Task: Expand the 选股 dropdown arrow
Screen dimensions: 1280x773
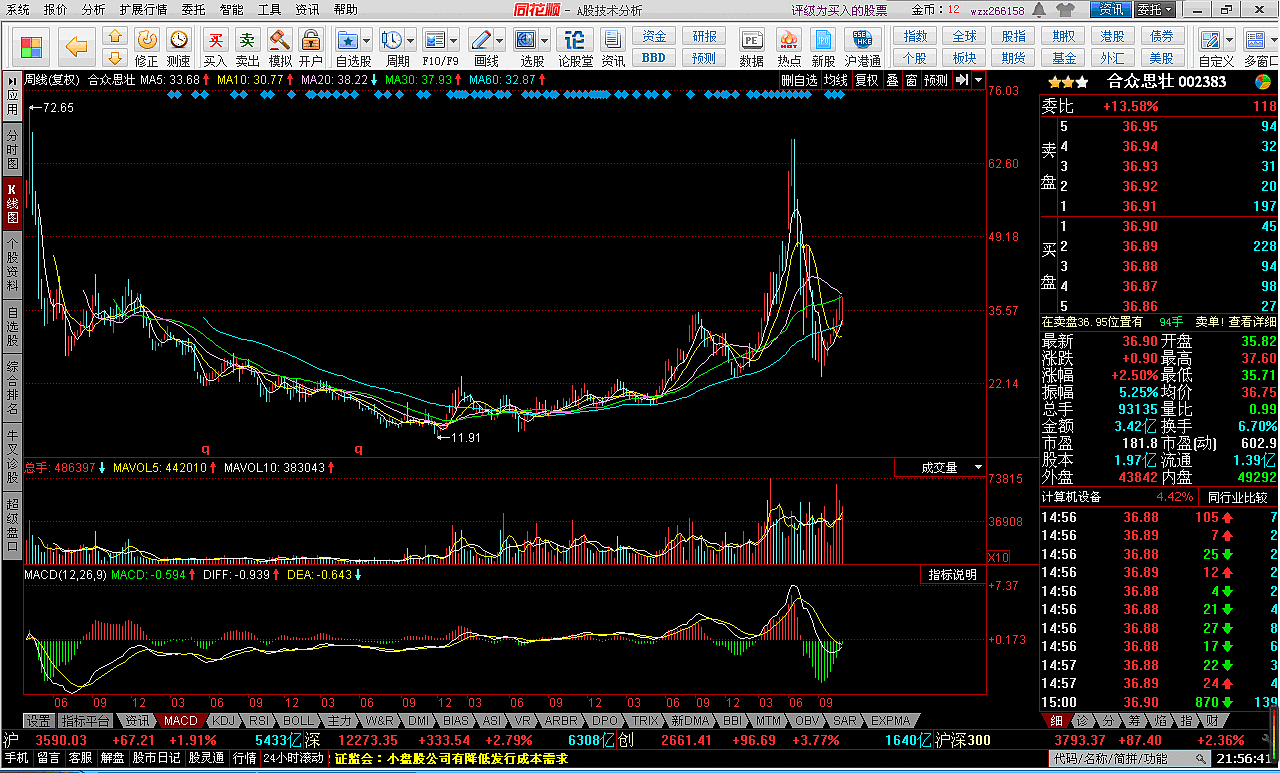Action: [x=544, y=40]
